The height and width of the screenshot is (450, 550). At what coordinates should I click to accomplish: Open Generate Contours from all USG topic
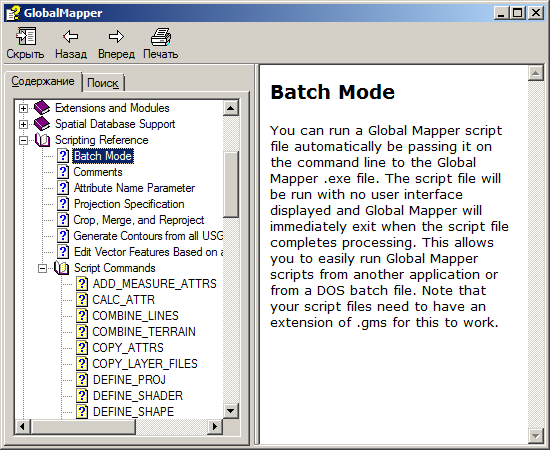pyautogui.click(x=148, y=236)
